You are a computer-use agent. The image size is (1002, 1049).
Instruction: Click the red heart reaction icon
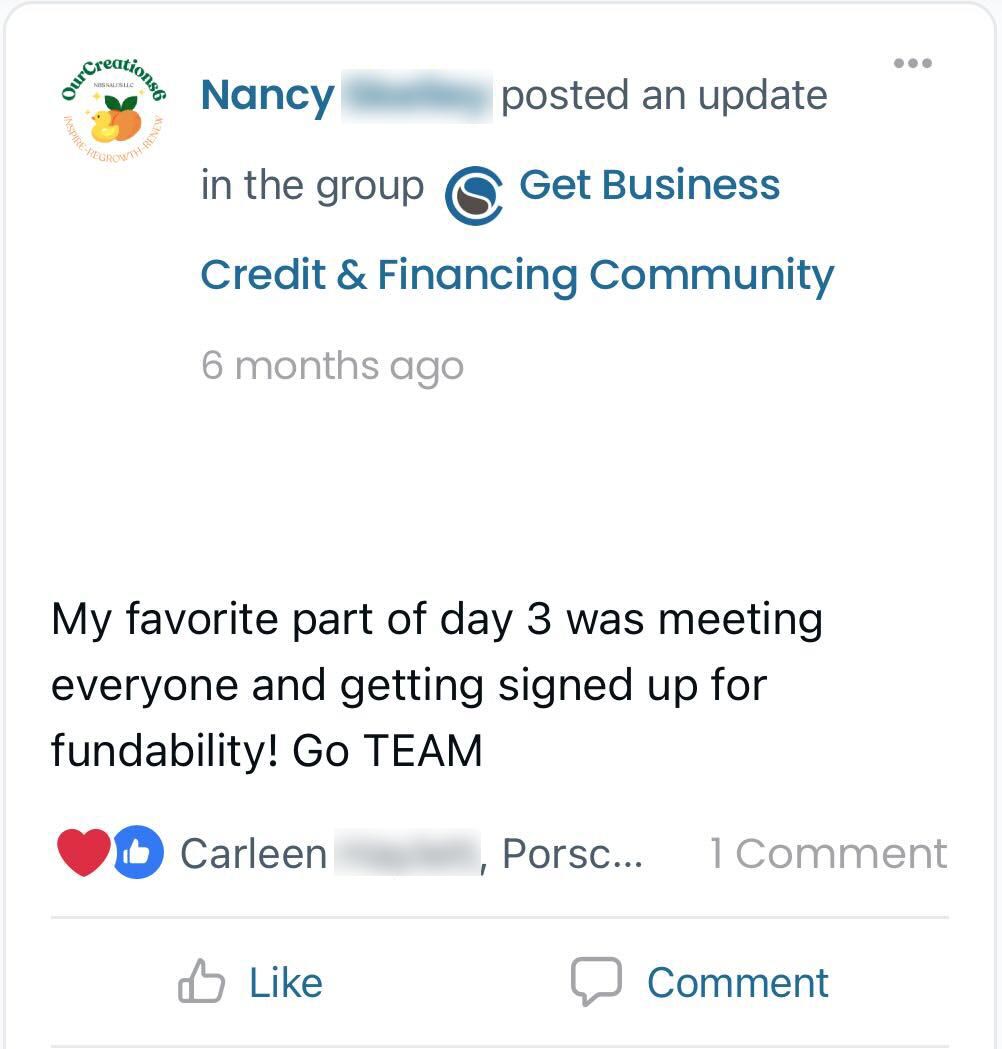pos(84,853)
